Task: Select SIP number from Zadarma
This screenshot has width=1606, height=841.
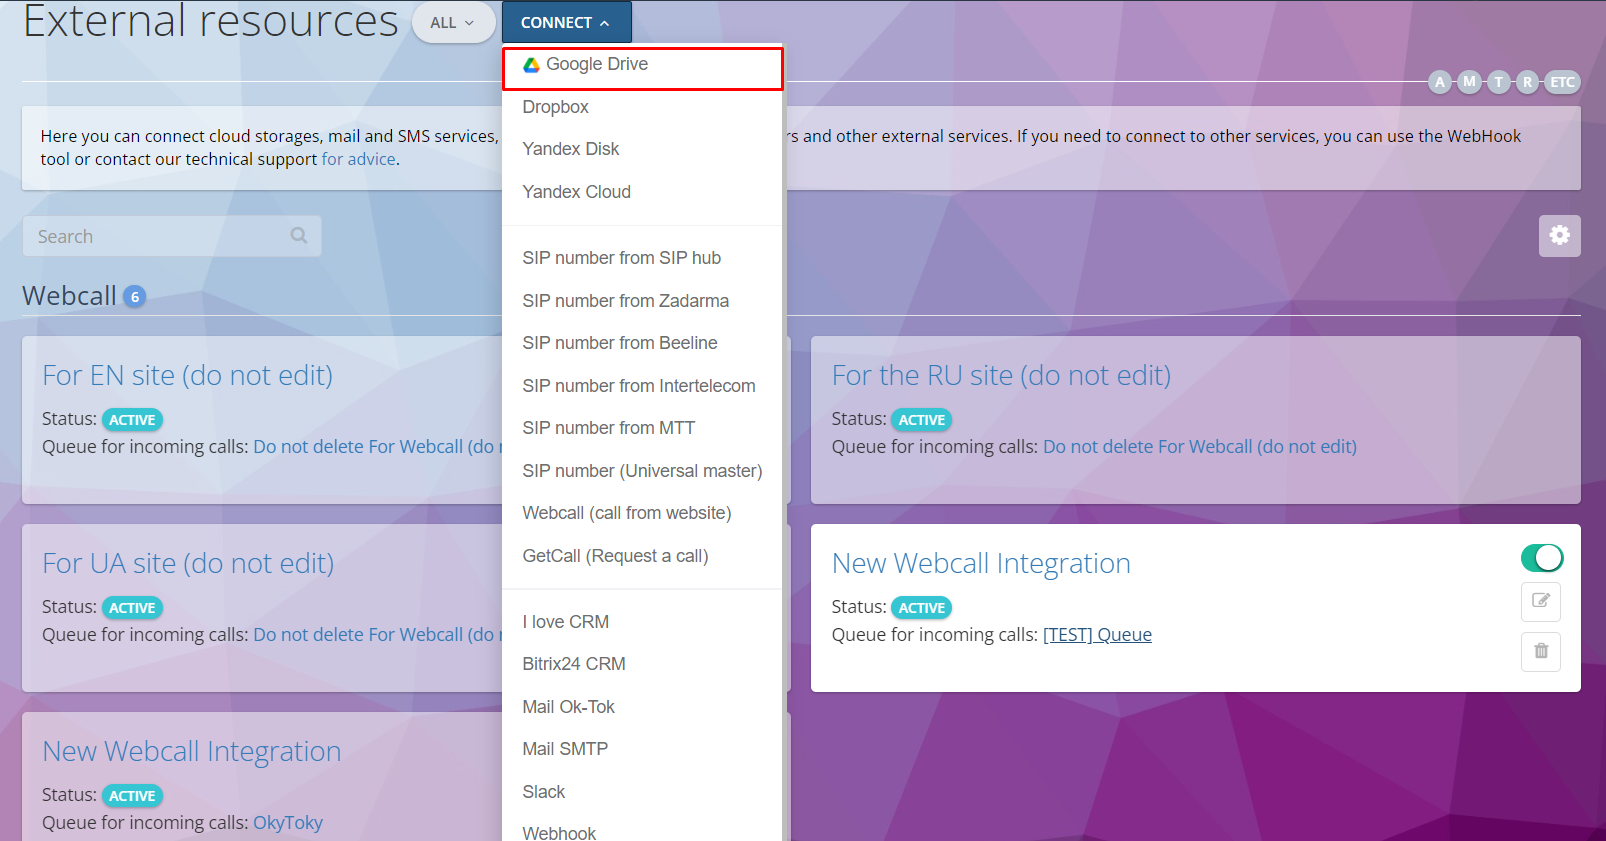Action: tap(625, 301)
